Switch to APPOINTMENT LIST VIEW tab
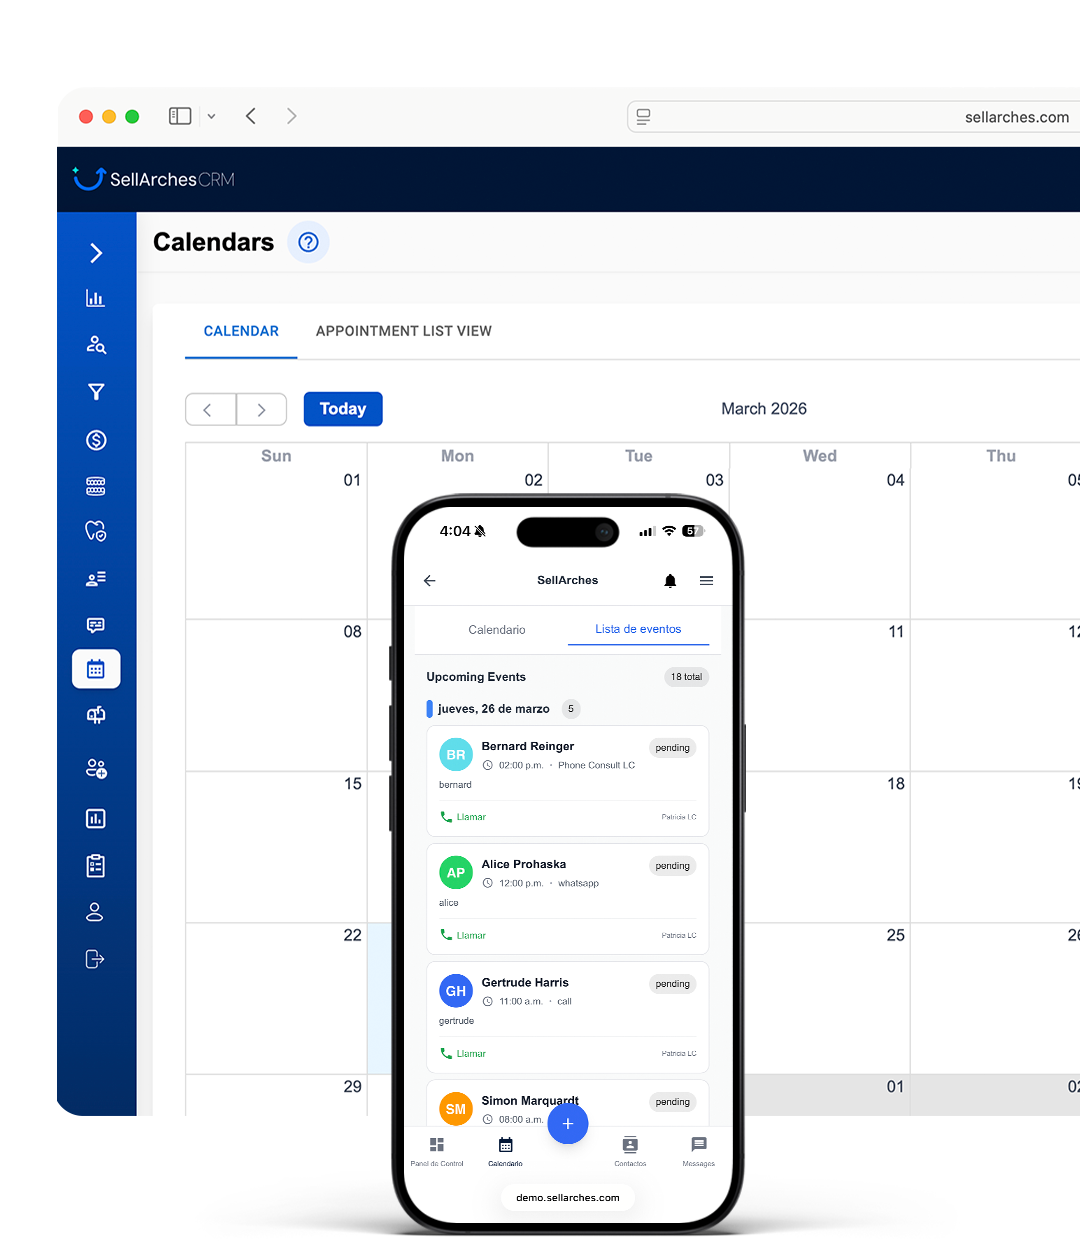1080x1260 pixels. (x=404, y=331)
